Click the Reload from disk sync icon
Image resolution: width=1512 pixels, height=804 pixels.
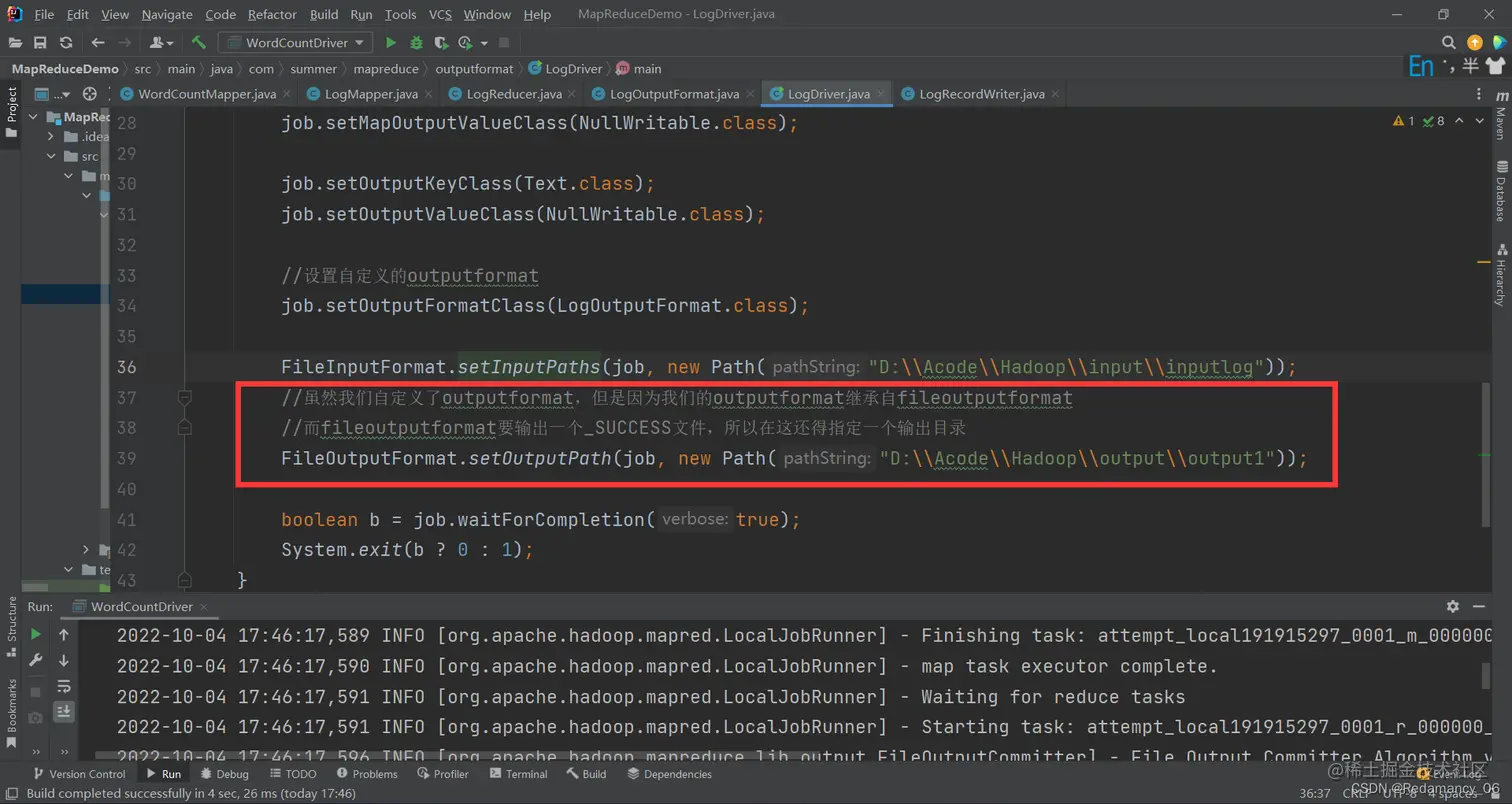click(66, 43)
